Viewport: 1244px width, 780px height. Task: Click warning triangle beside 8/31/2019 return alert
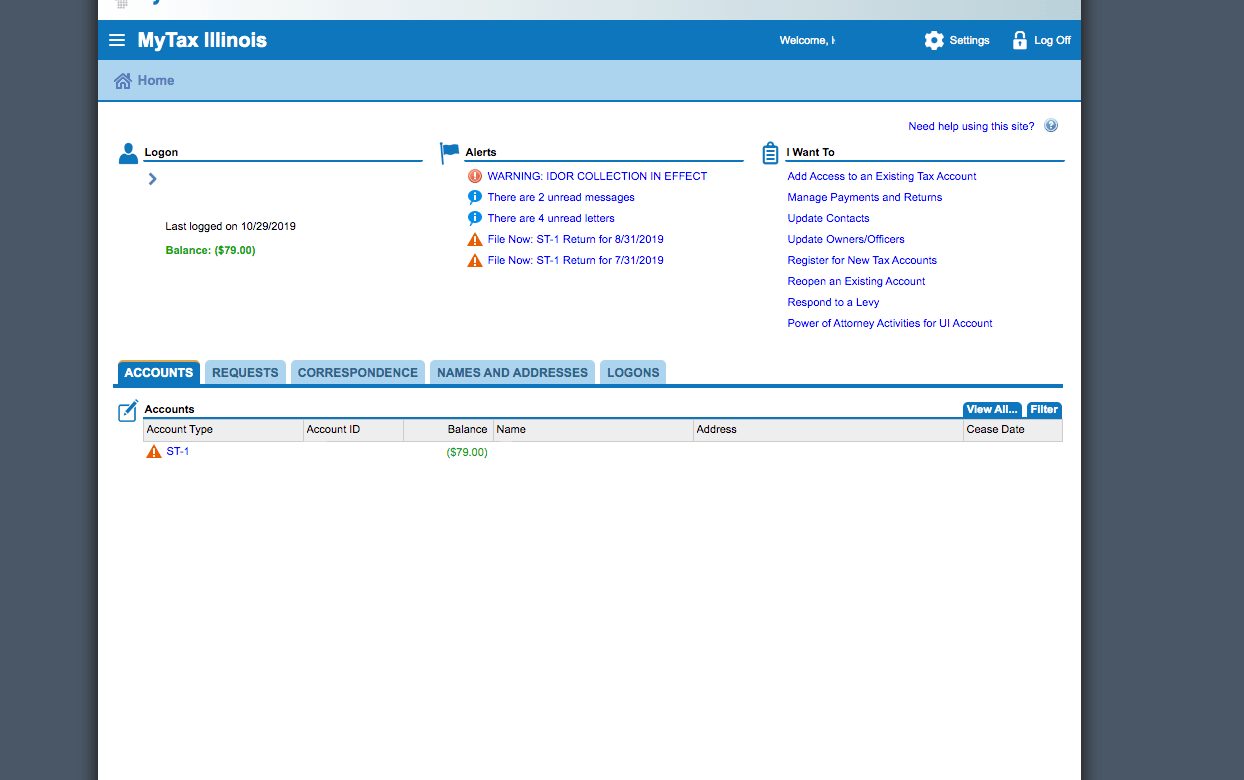475,239
